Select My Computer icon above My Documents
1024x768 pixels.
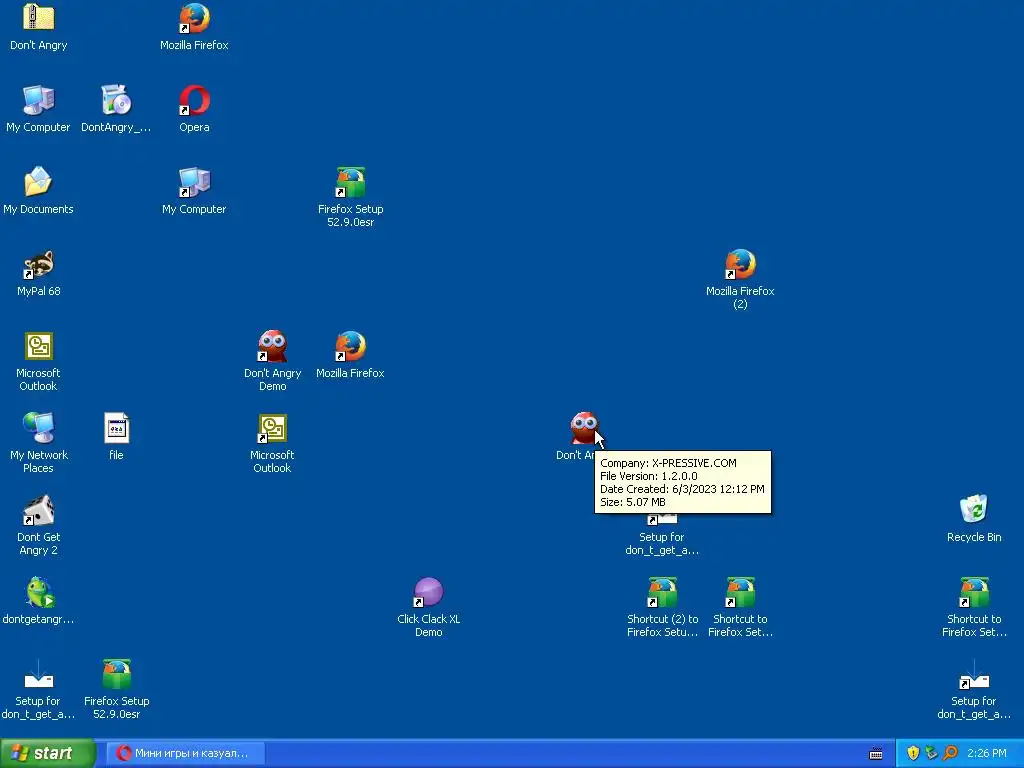(x=39, y=100)
